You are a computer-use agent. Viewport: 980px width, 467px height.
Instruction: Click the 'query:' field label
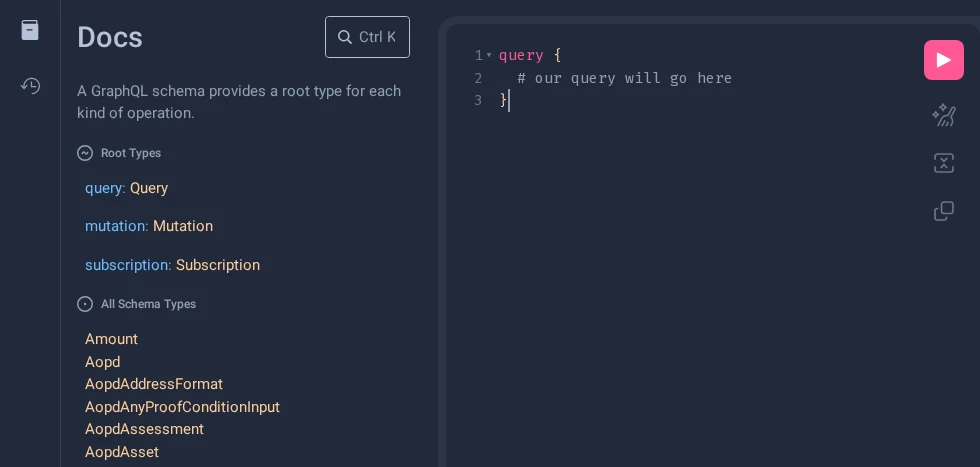(105, 188)
